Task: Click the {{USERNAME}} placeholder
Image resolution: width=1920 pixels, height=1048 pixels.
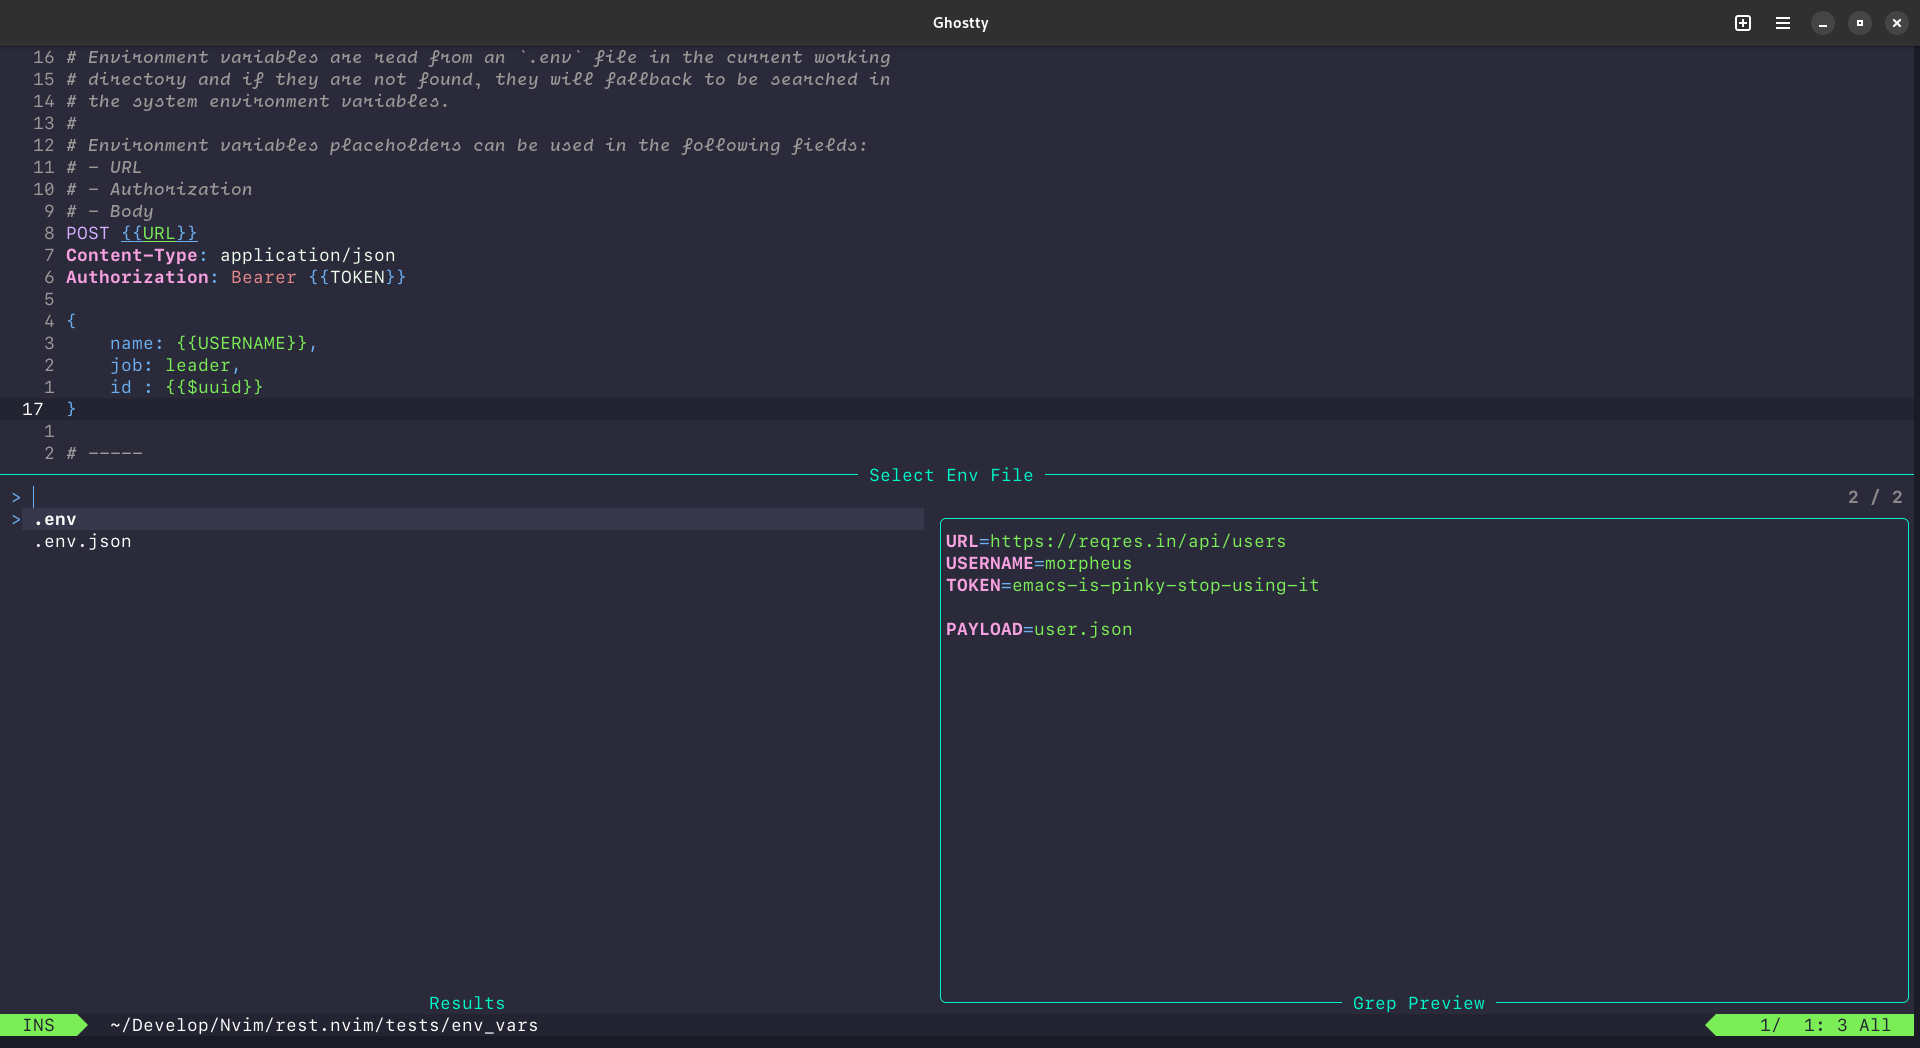Action: [242, 343]
